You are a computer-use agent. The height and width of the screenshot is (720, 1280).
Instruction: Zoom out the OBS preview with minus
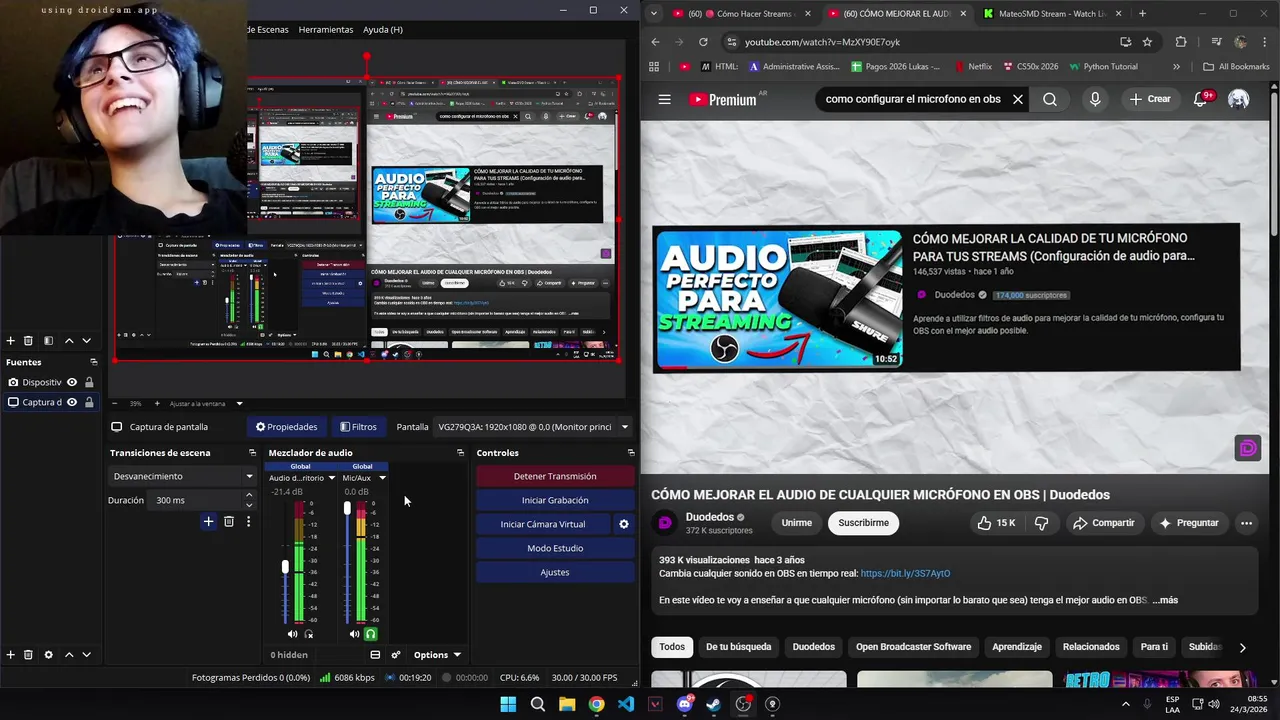point(114,403)
